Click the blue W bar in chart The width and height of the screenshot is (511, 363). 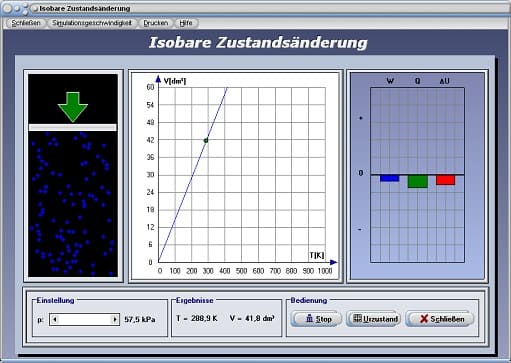pyautogui.click(x=389, y=178)
